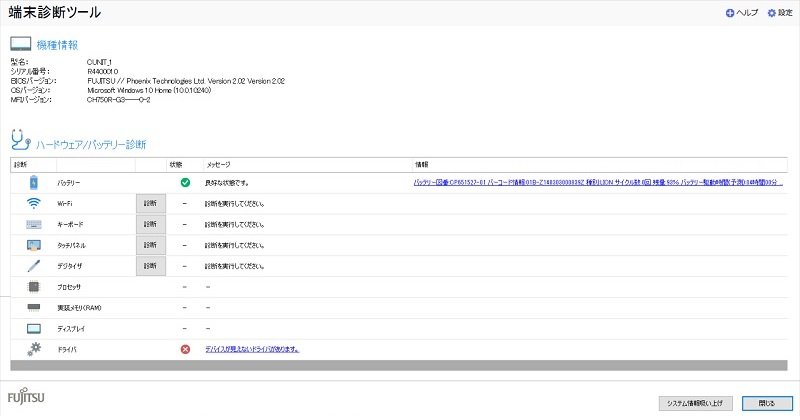Click the 診断 column header
The height and width of the screenshot is (420, 800).
pos(21,165)
